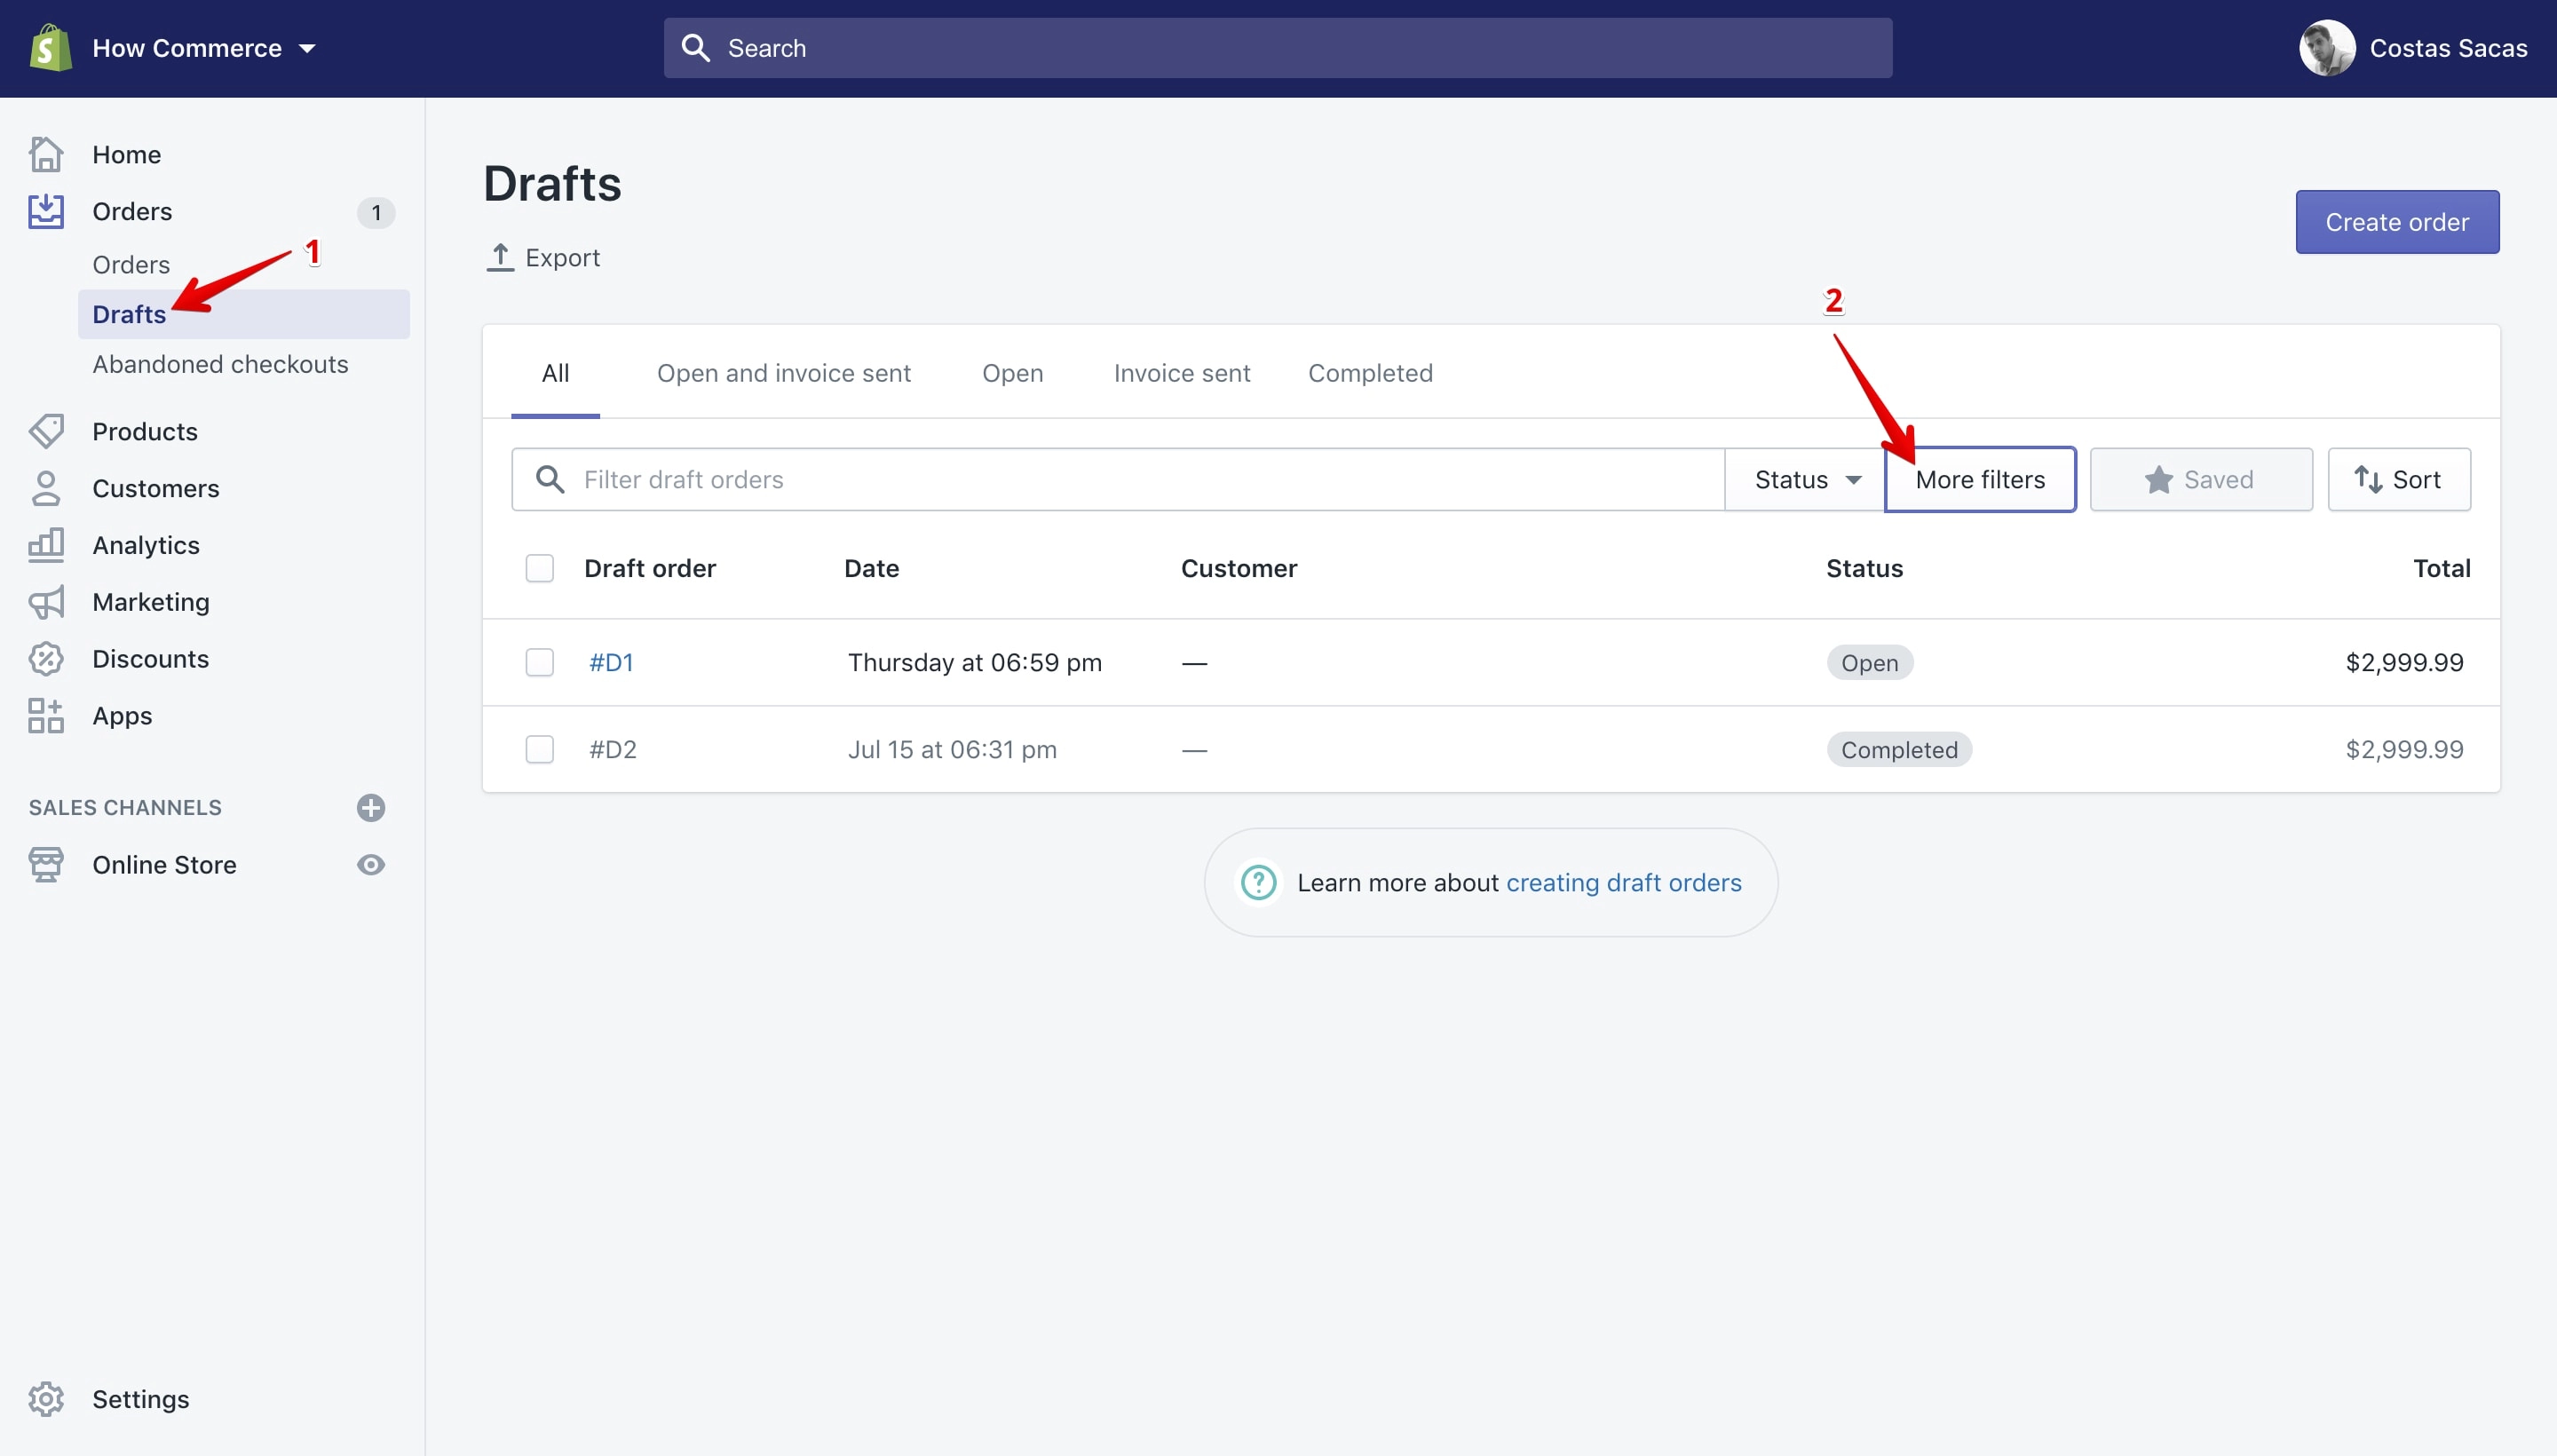Viewport: 2557px width, 1456px height.
Task: Select the Analytics bar chart icon
Action: 46,545
